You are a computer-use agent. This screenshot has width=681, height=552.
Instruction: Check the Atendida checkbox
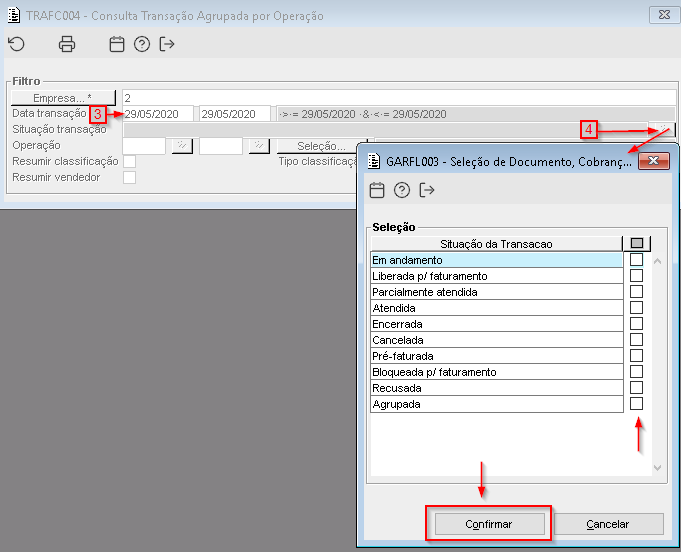636,307
